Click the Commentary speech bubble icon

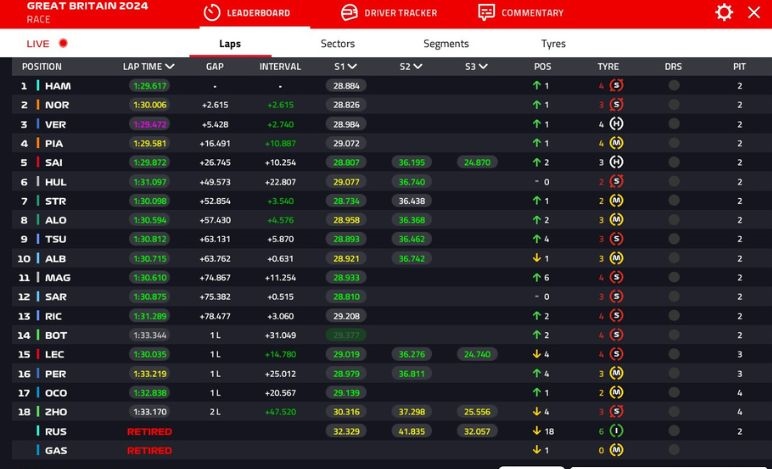[x=486, y=13]
